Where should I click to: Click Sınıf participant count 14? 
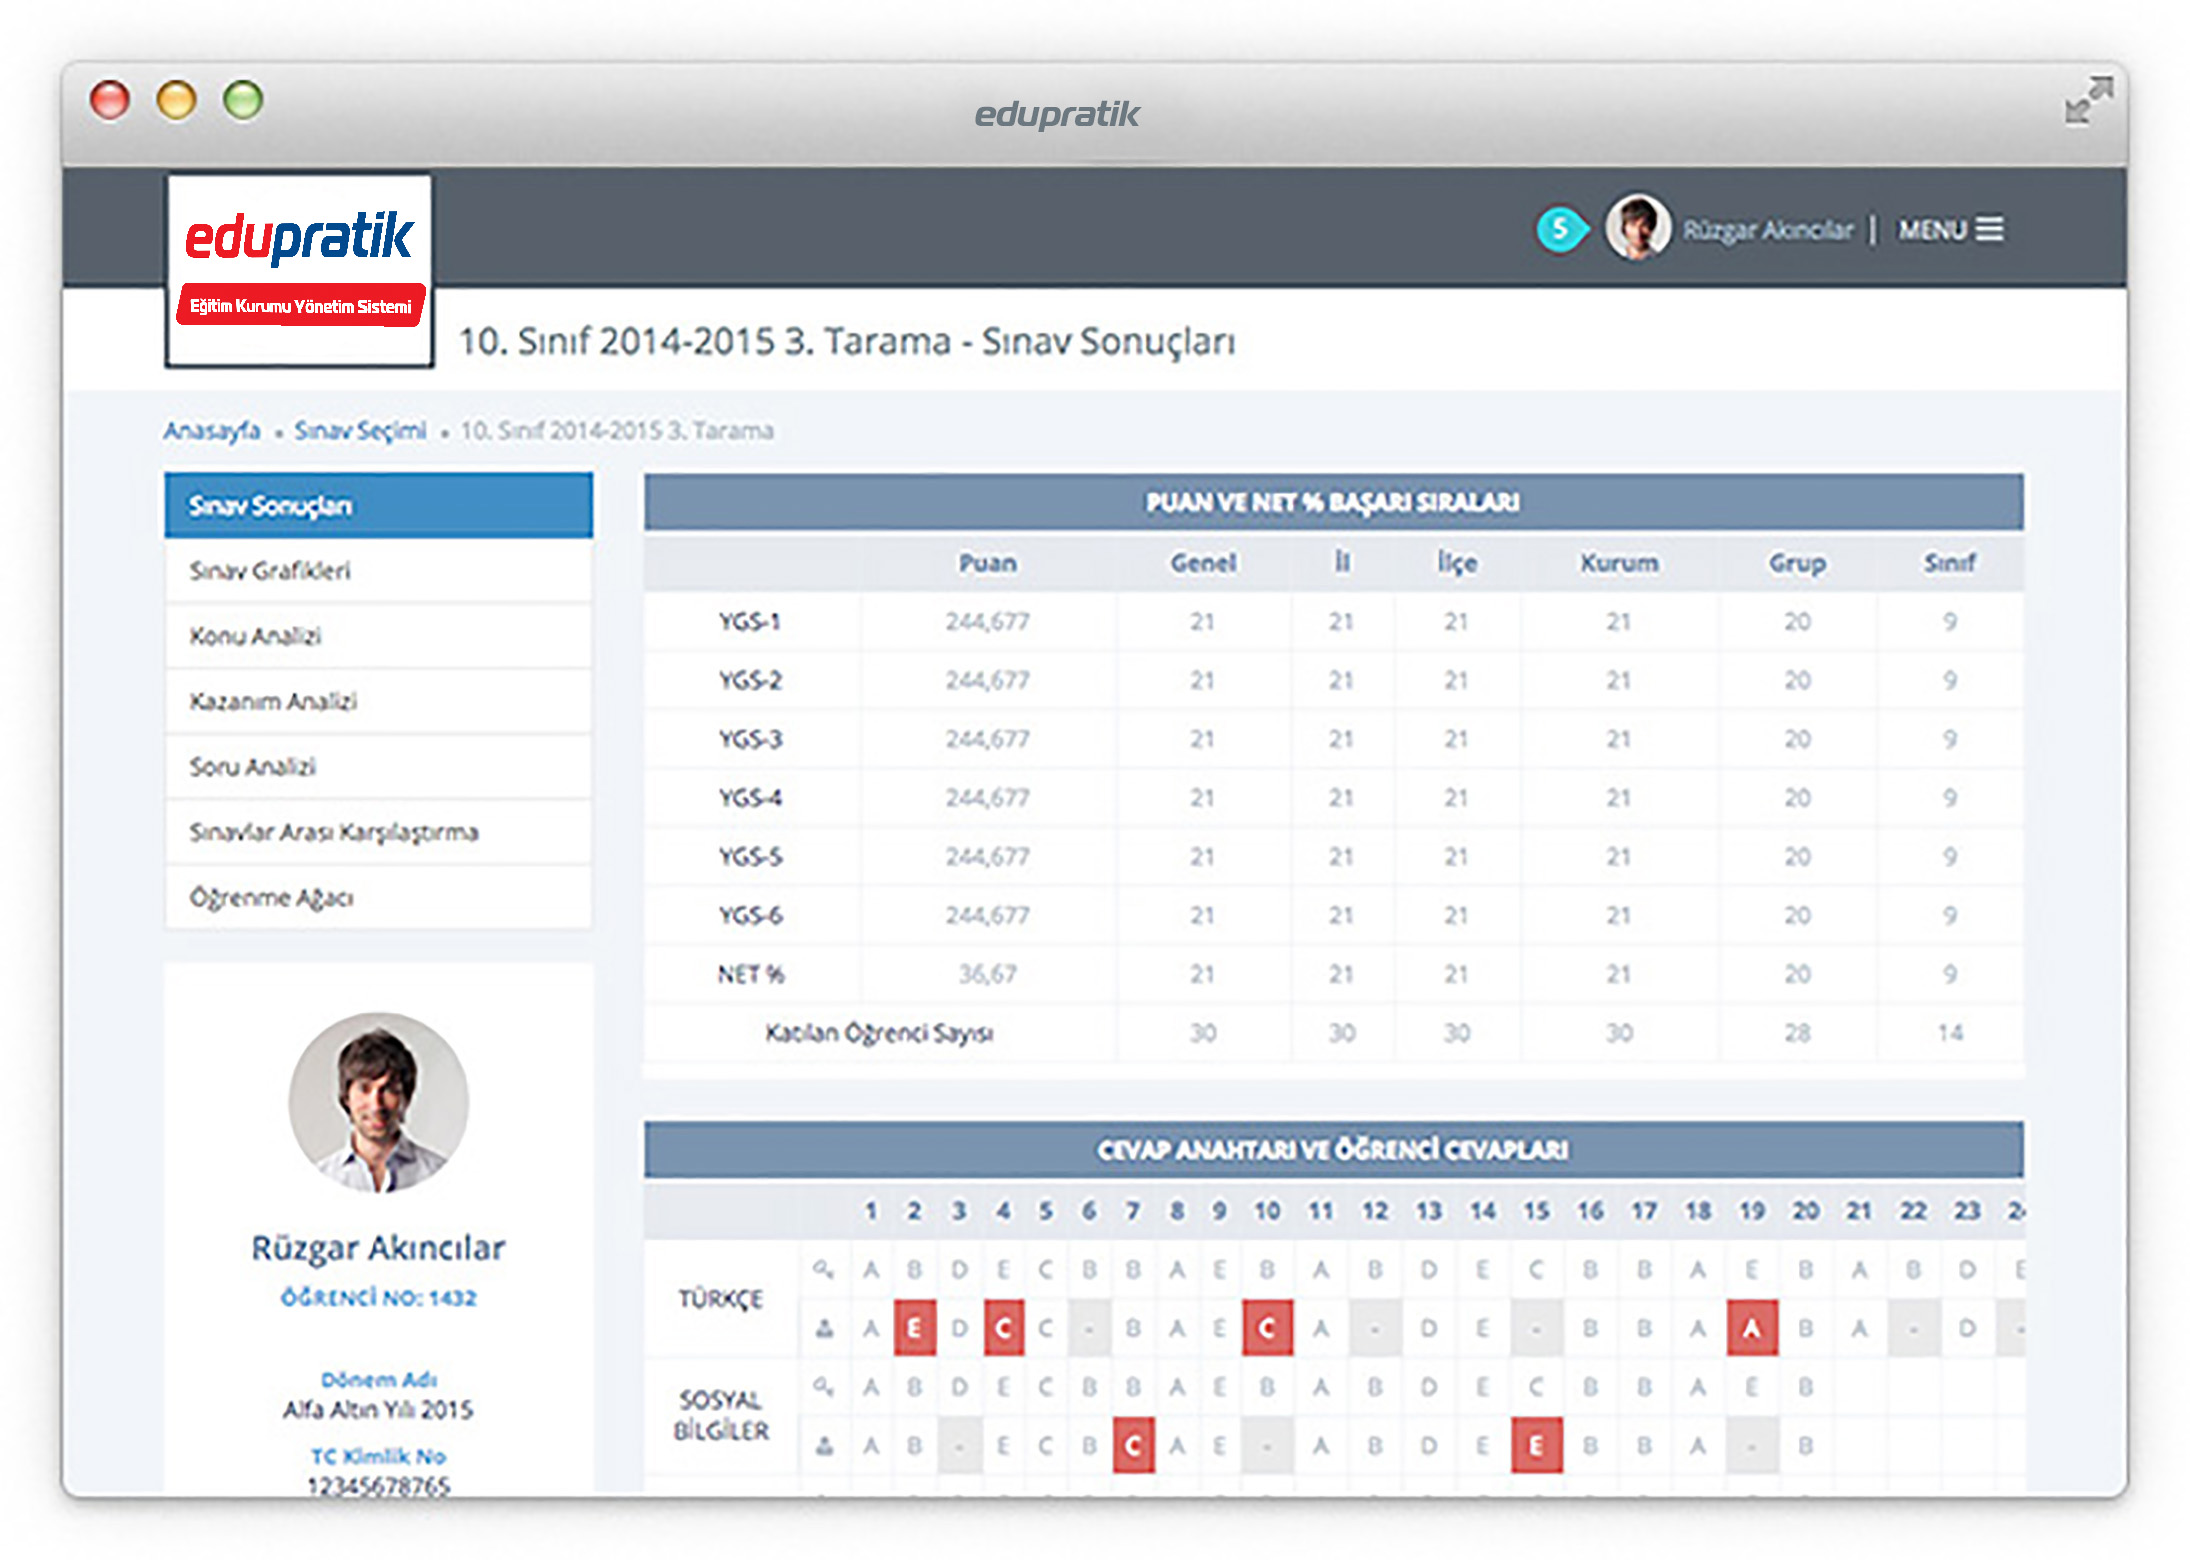click(x=1950, y=1033)
